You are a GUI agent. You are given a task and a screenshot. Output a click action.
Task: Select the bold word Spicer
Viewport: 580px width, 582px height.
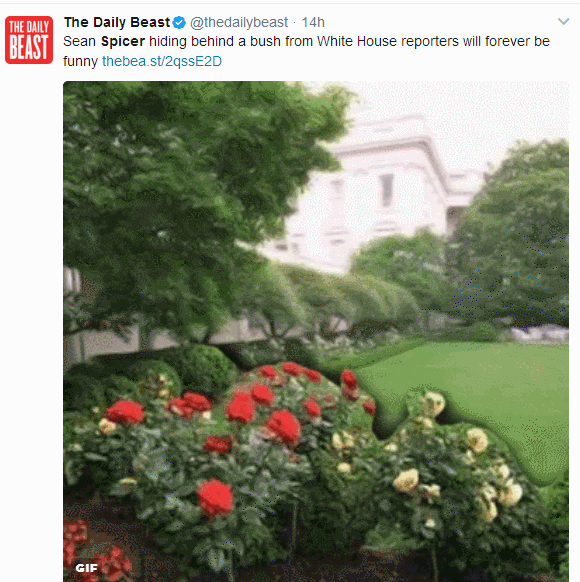[123, 42]
